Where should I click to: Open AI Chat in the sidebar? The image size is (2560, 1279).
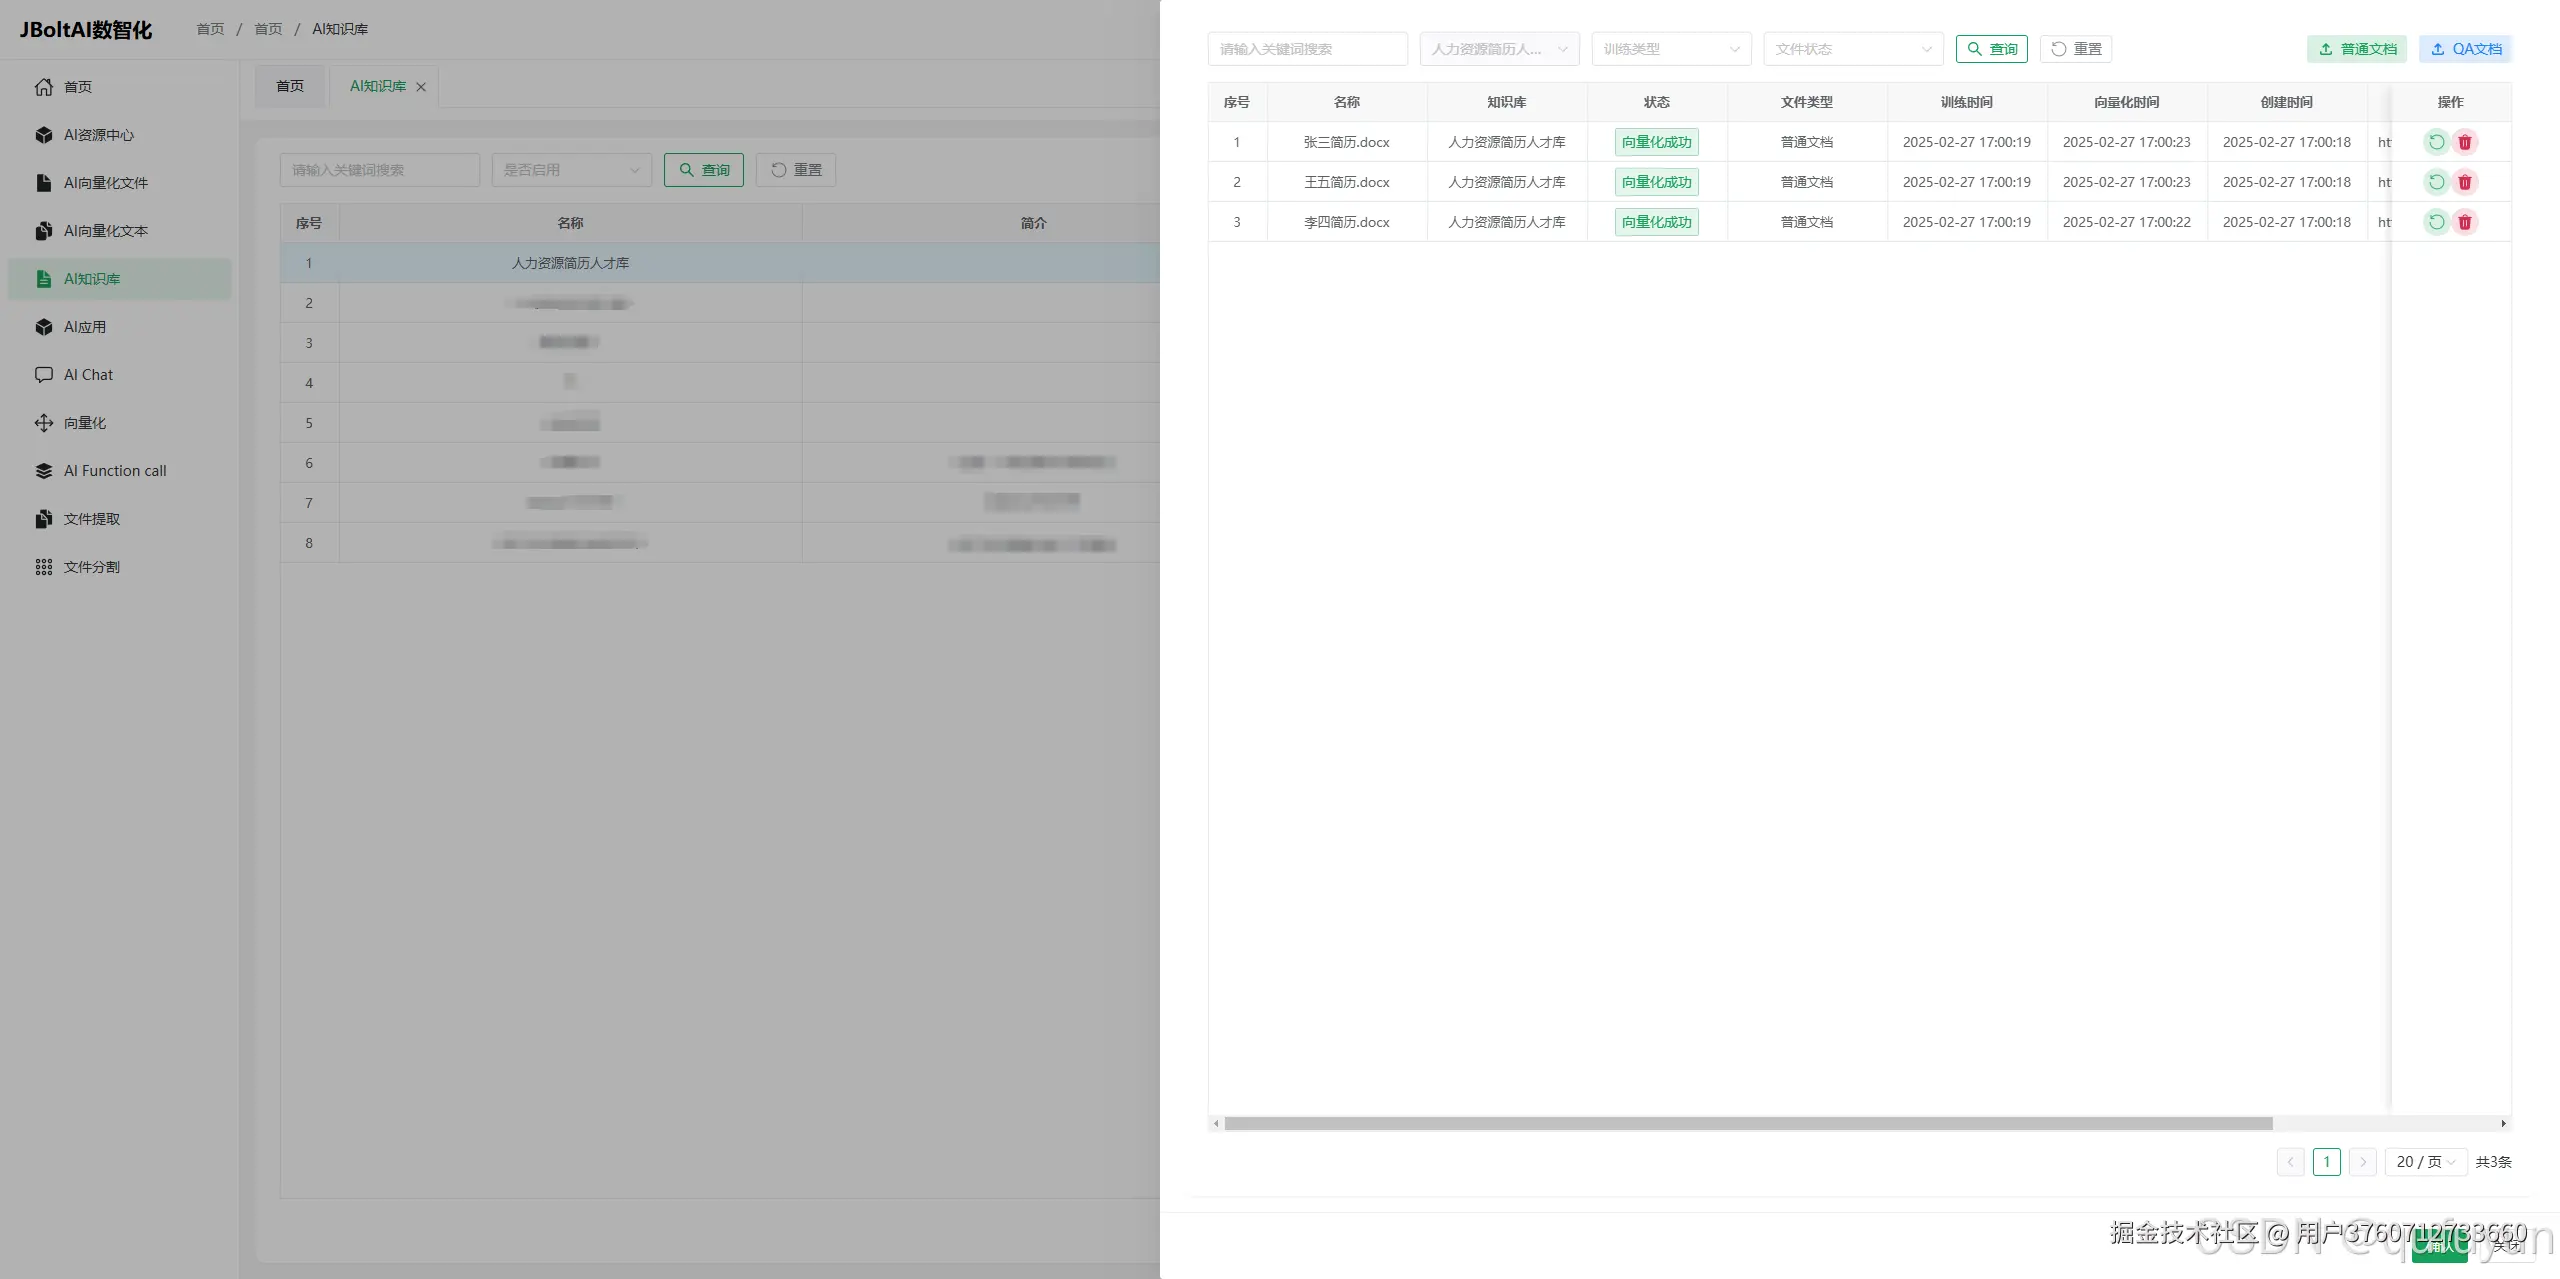(88, 375)
